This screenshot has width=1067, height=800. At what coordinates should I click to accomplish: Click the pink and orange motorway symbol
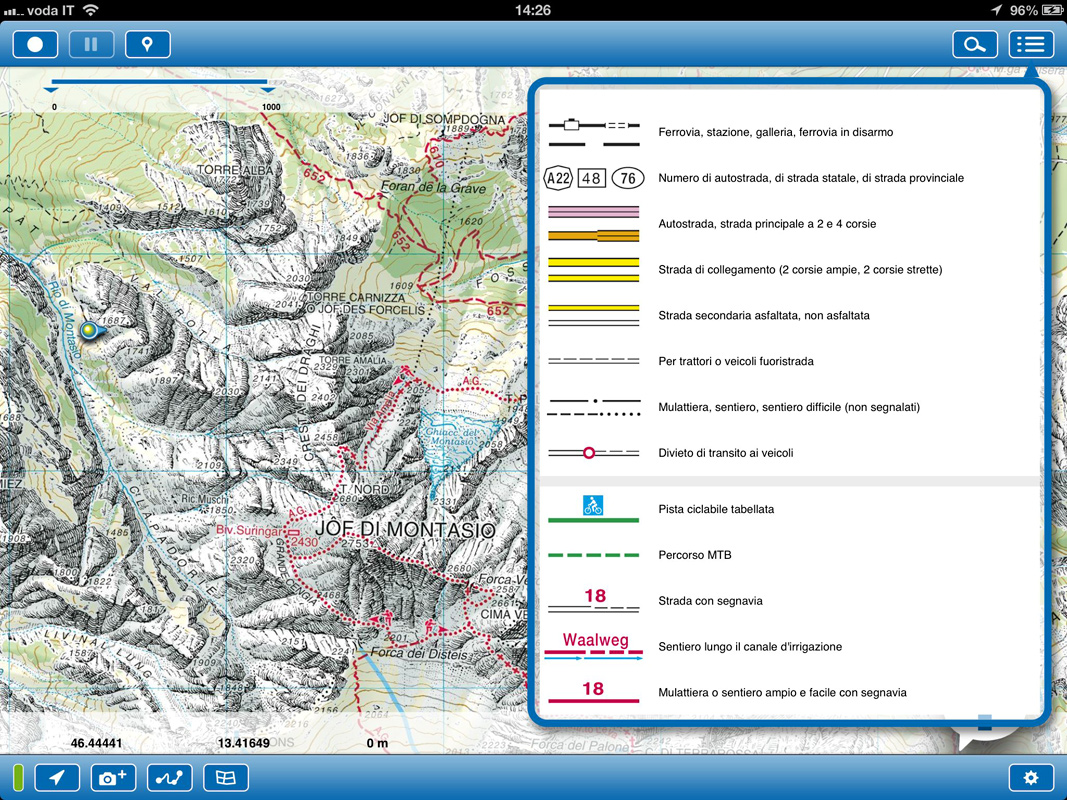pos(593,224)
